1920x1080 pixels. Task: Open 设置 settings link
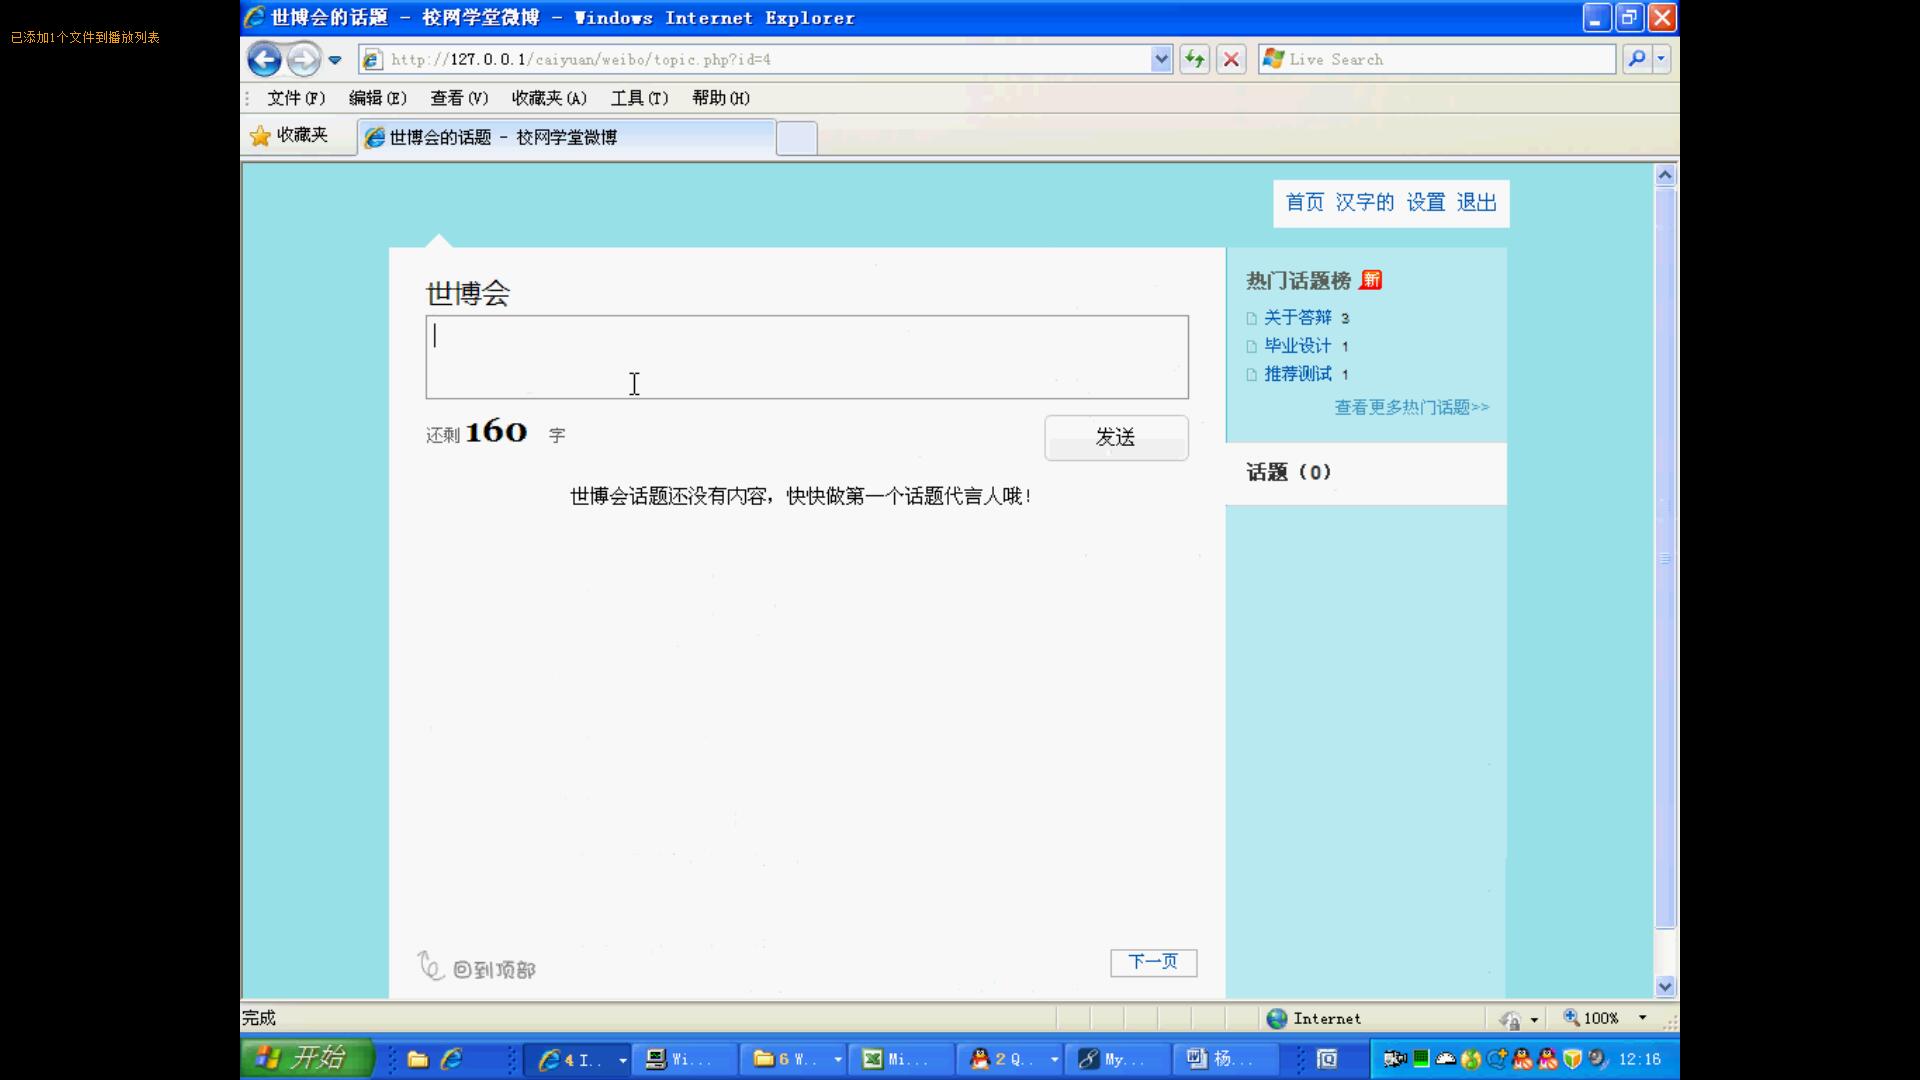(1425, 203)
